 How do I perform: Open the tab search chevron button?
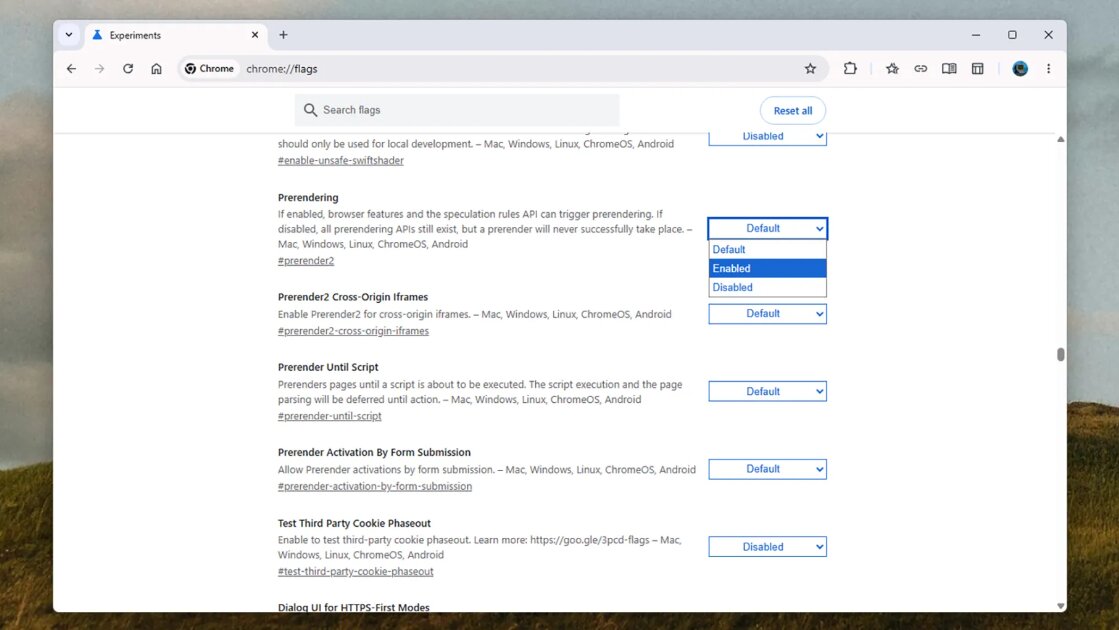tap(69, 35)
